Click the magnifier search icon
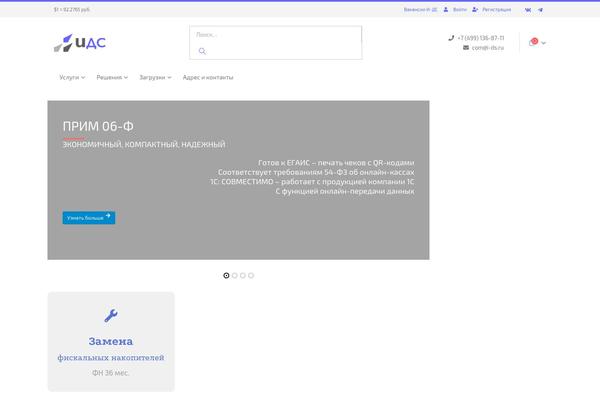Viewport: 600px width, 400px height. 202,51
